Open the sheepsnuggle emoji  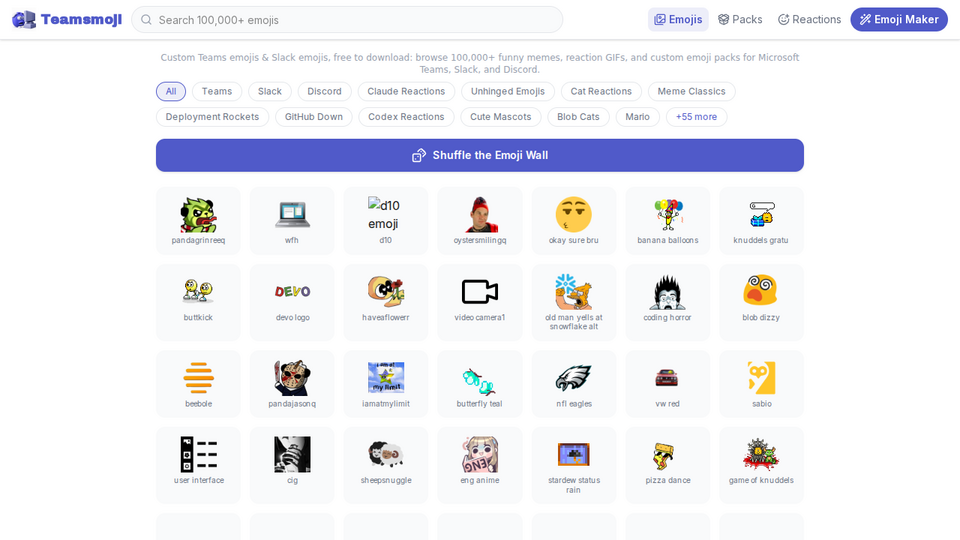tap(386, 465)
